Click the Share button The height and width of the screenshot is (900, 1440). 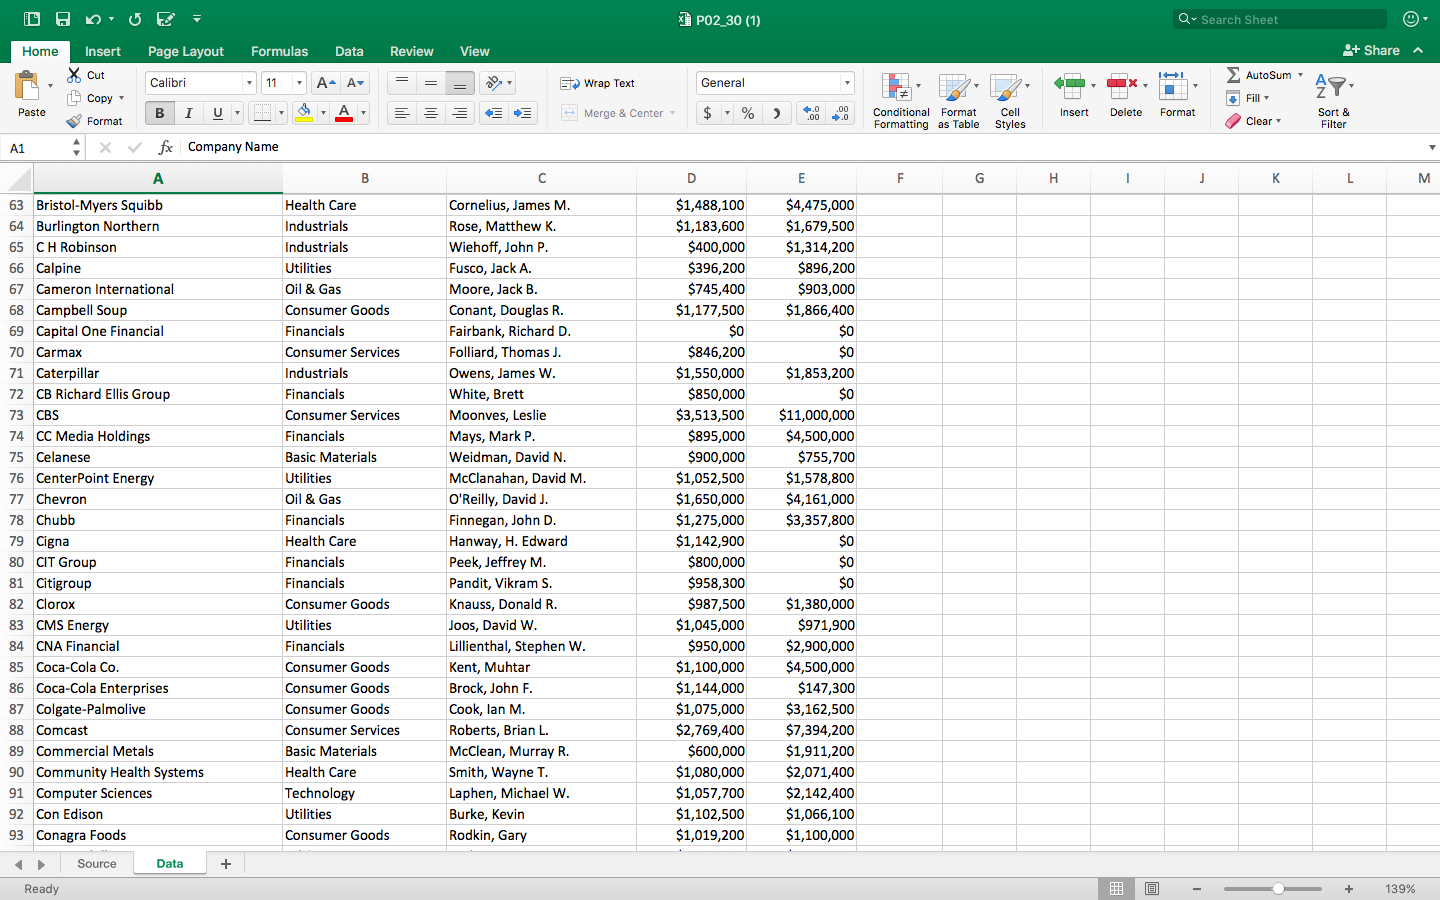pos(1371,50)
